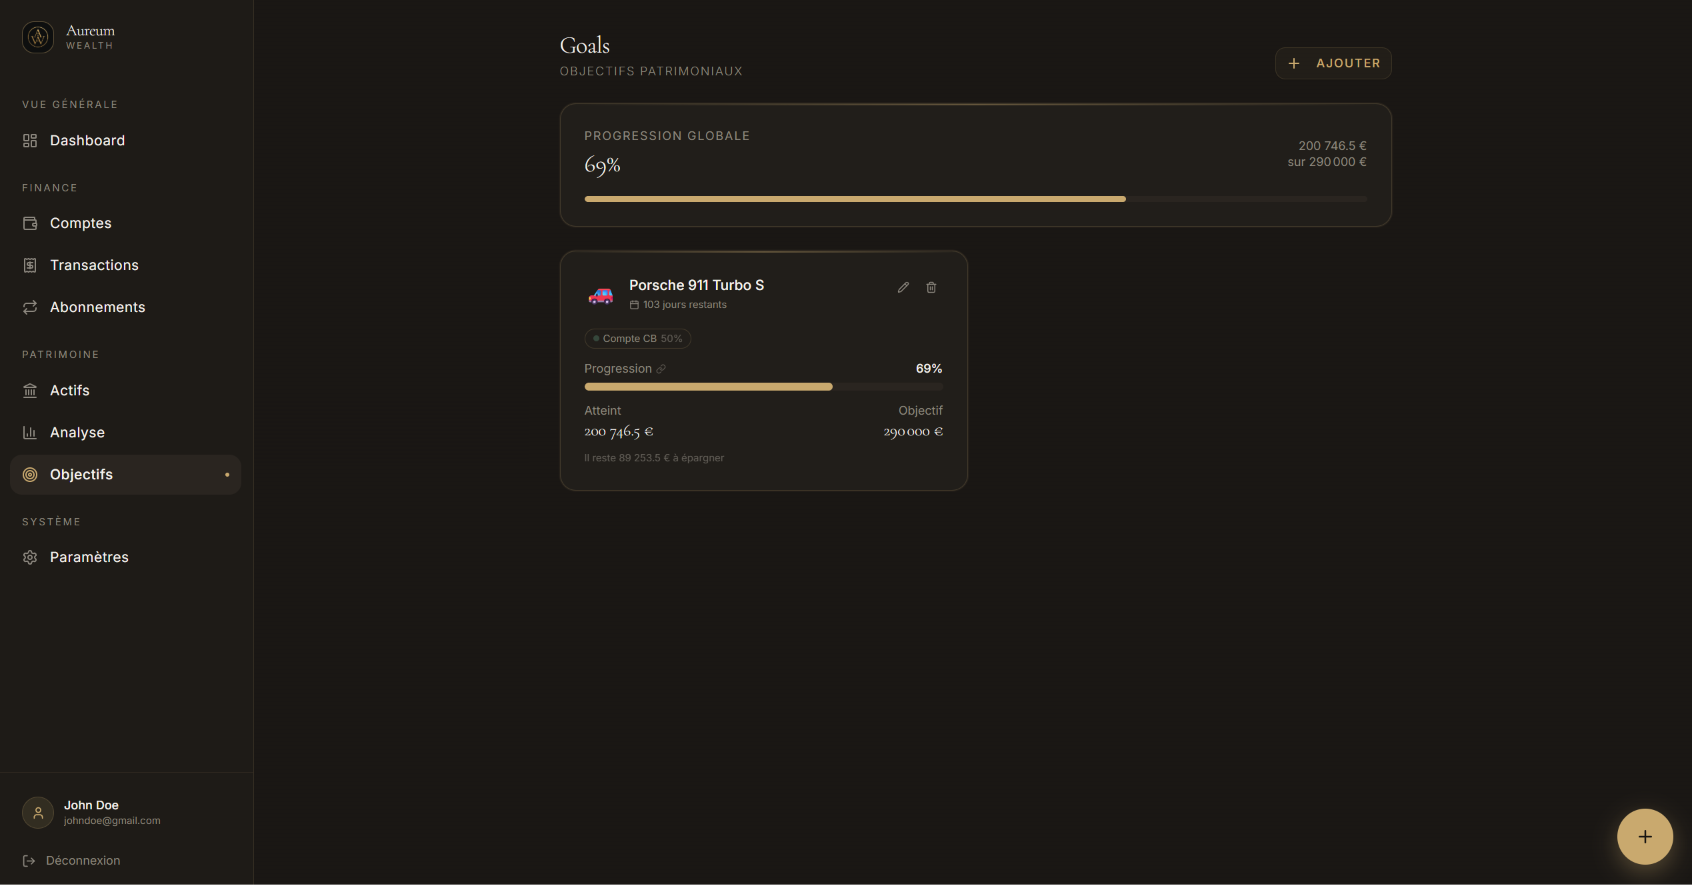Click the Goals page heading
The image size is (1692, 885).
click(585, 45)
